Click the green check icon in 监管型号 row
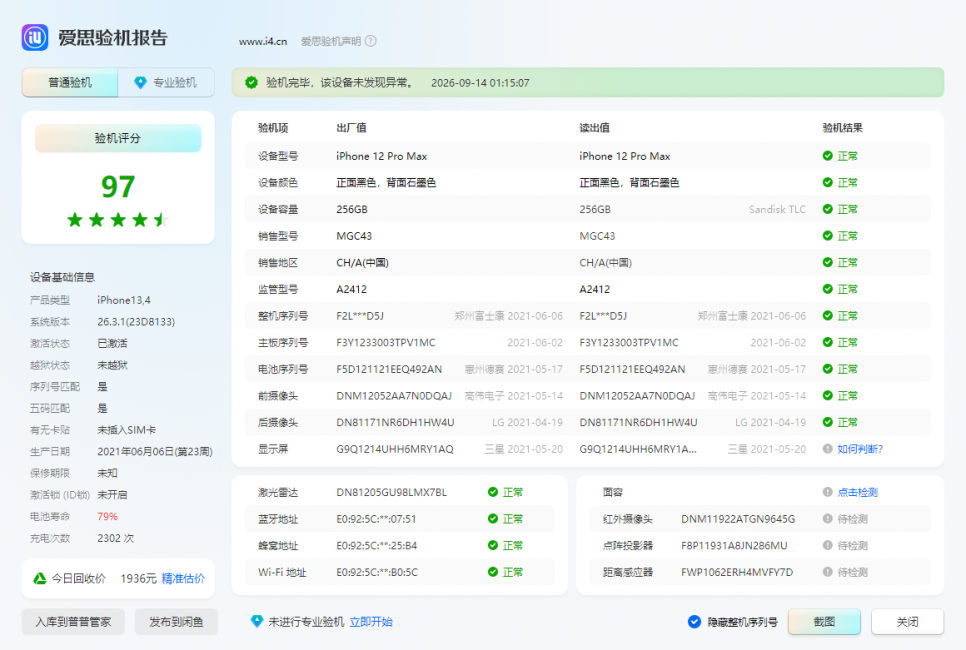The image size is (966, 650). pyautogui.click(x=828, y=289)
